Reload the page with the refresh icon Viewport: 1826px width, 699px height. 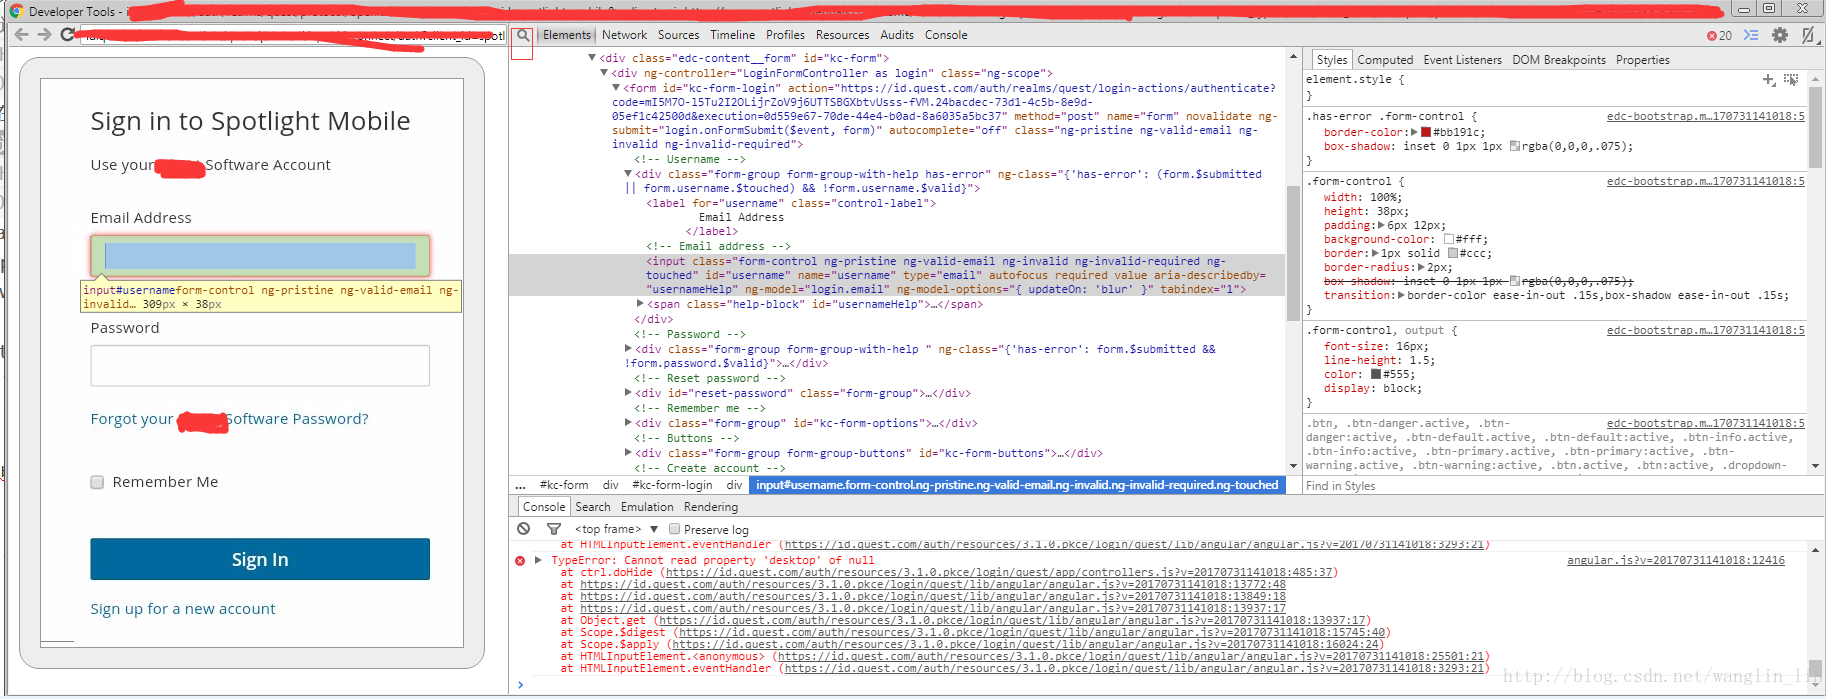[67, 34]
